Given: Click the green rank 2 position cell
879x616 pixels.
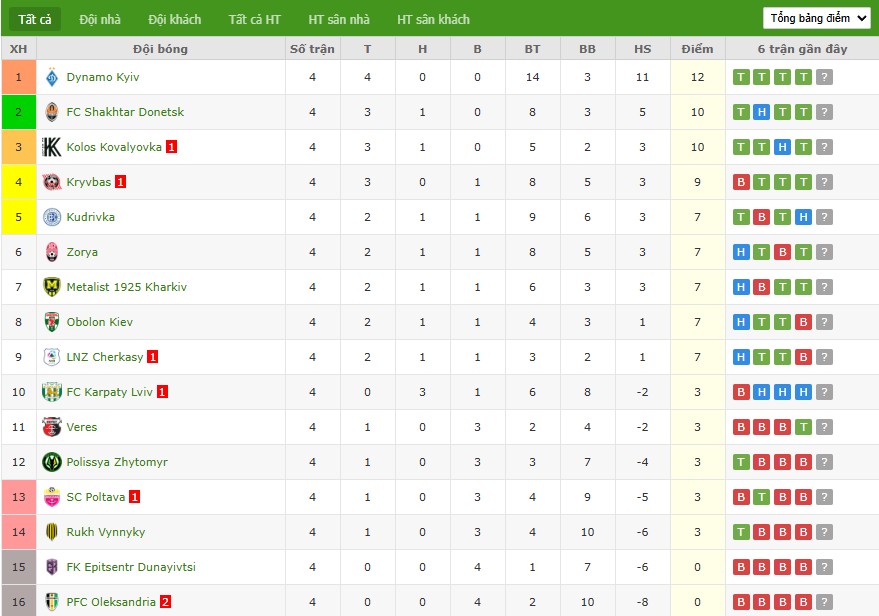Looking at the screenshot, I should click(x=18, y=112).
